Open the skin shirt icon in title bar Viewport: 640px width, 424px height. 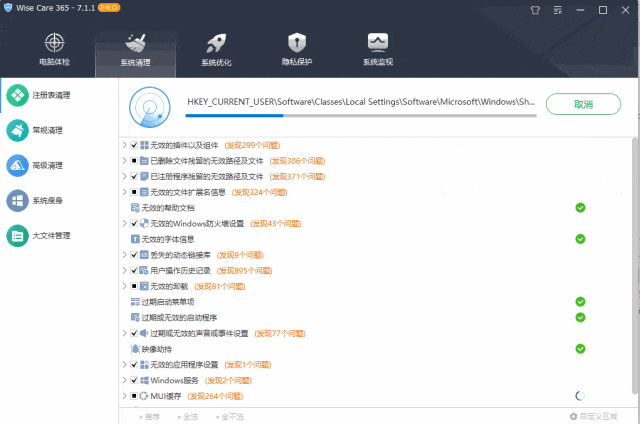535,10
